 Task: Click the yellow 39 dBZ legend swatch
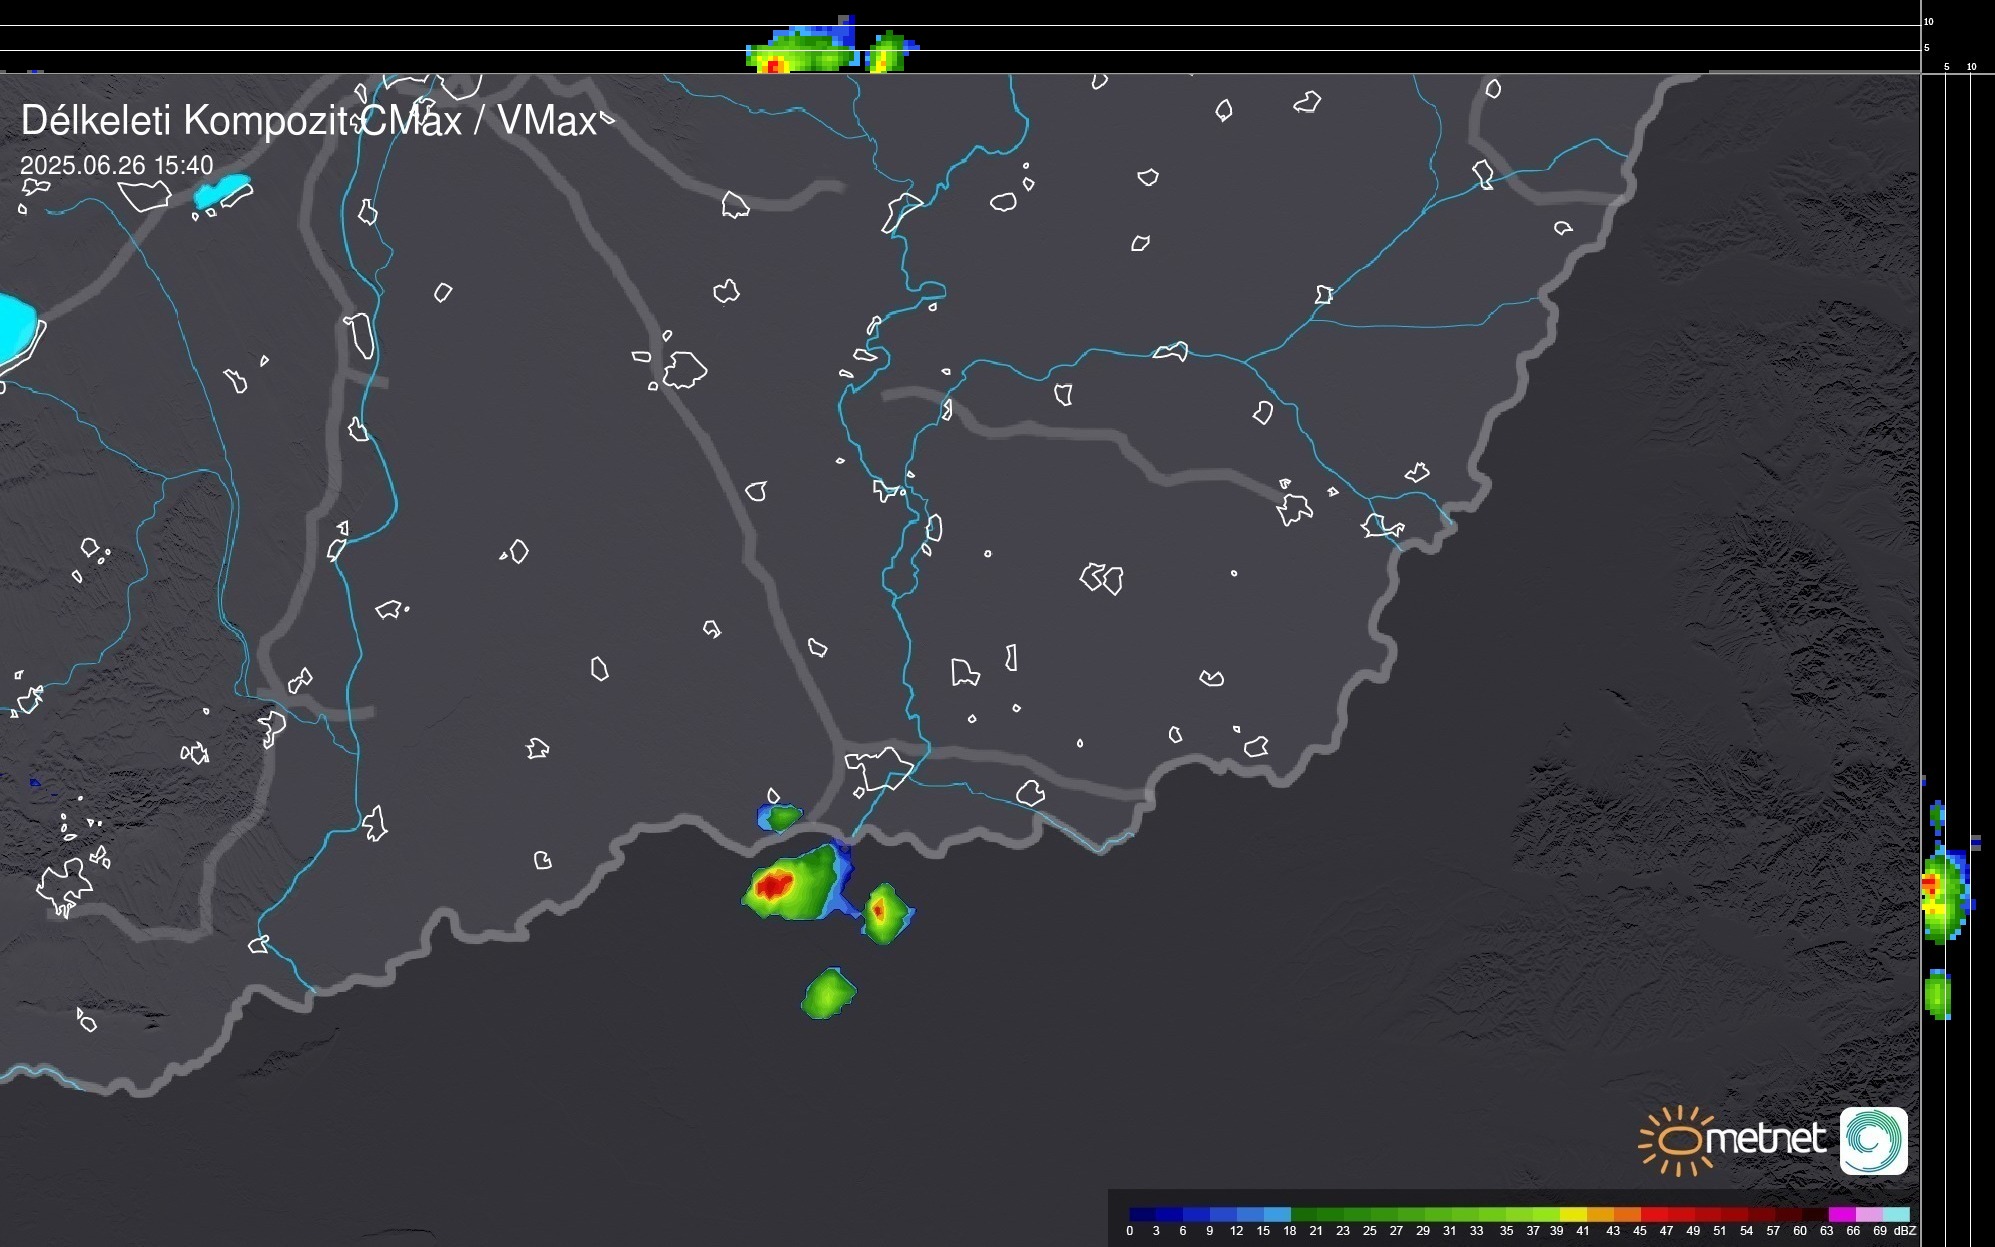coord(1571,1214)
